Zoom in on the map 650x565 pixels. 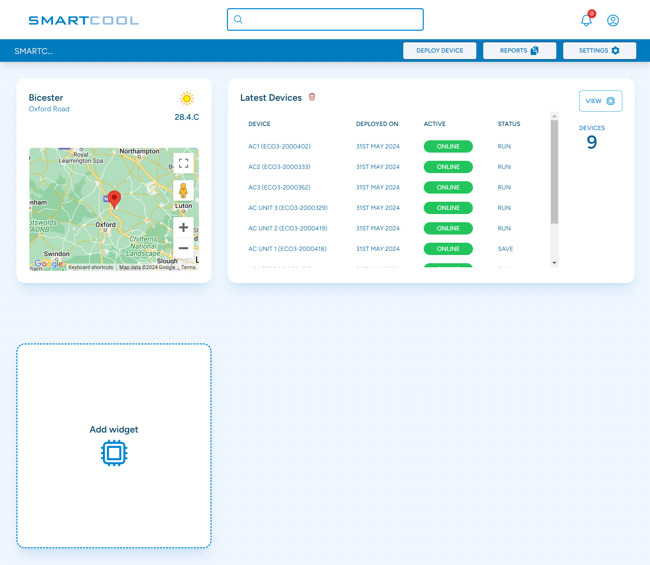click(x=183, y=228)
